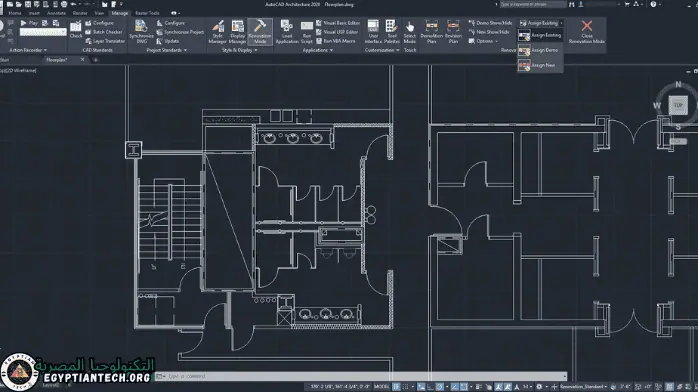This screenshot has width=698, height=392.
Task: Collapse the Assign Existing split-button dropdown
Action: point(561,23)
